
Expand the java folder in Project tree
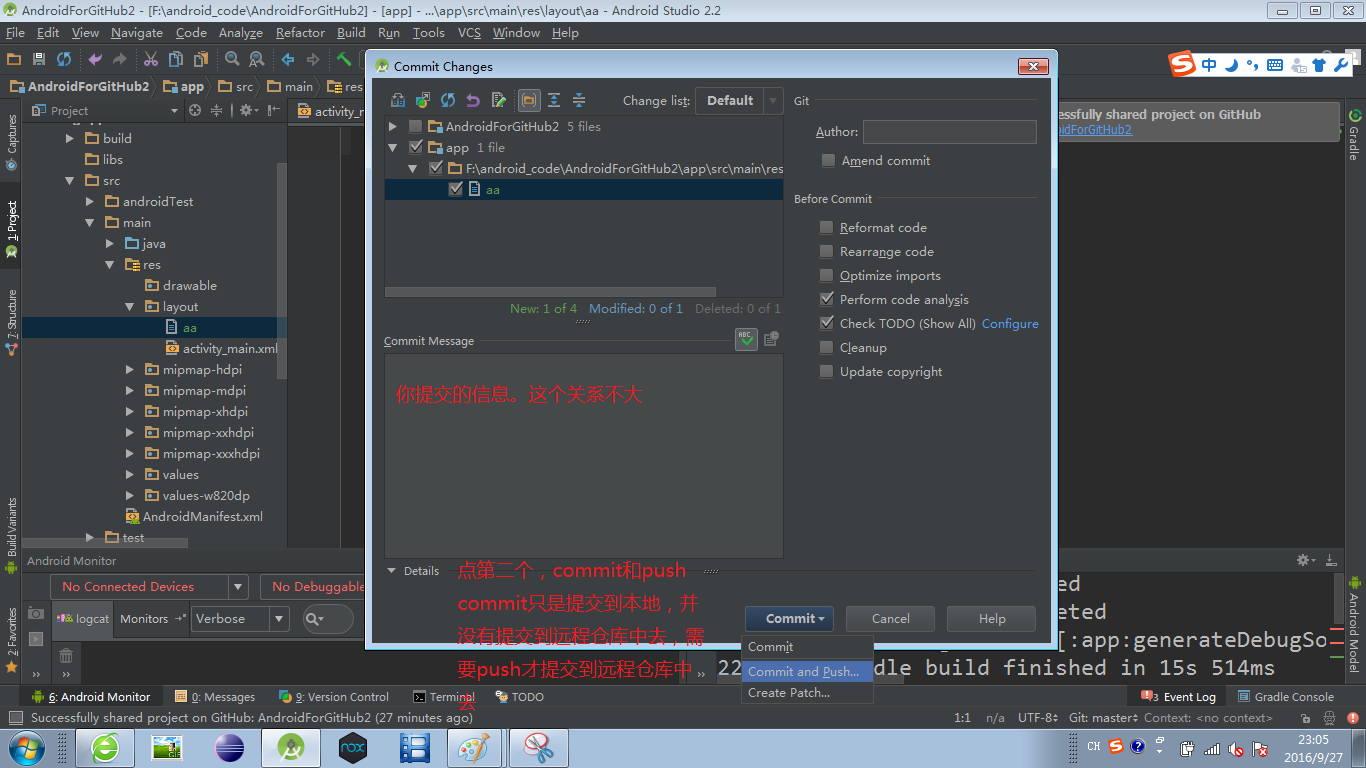110,243
